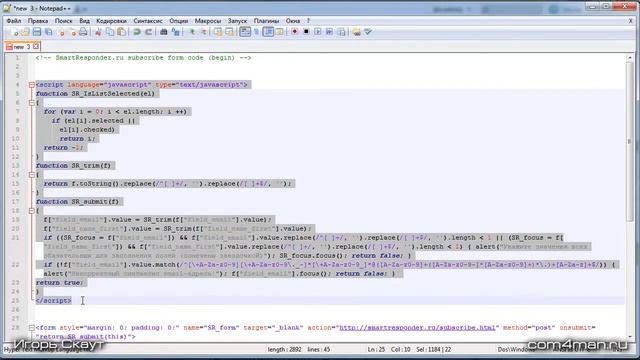Open the Макросы menu
The width and height of the screenshot is (640, 360).
[208, 21]
